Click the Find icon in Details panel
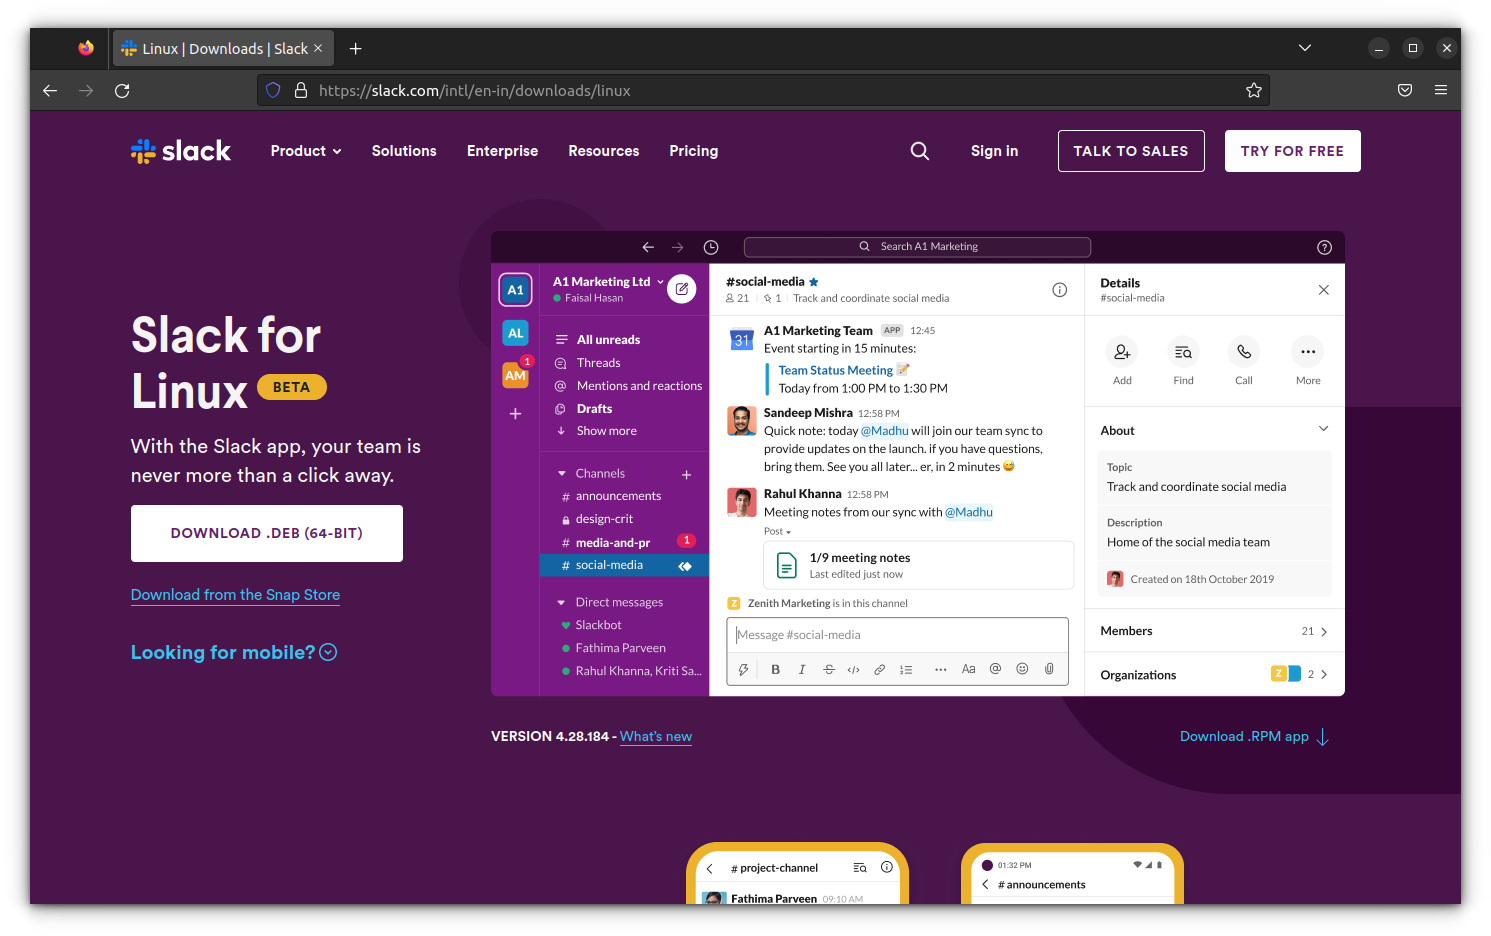1491x936 pixels. [1183, 352]
